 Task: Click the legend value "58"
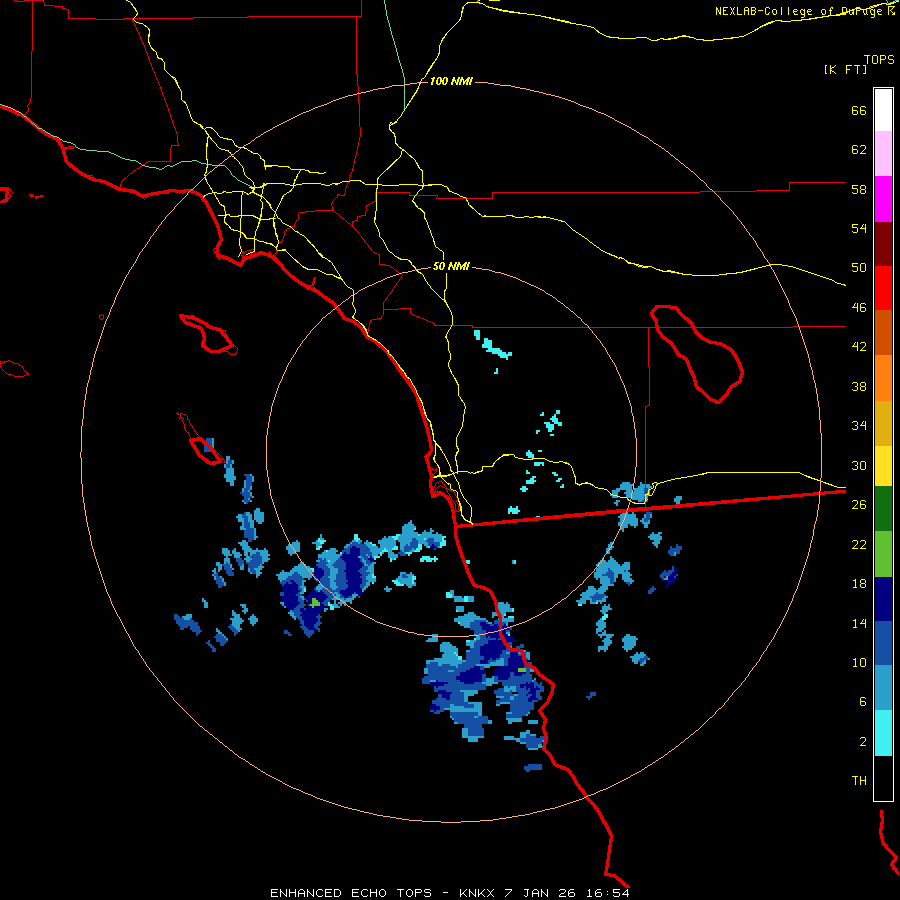859,189
